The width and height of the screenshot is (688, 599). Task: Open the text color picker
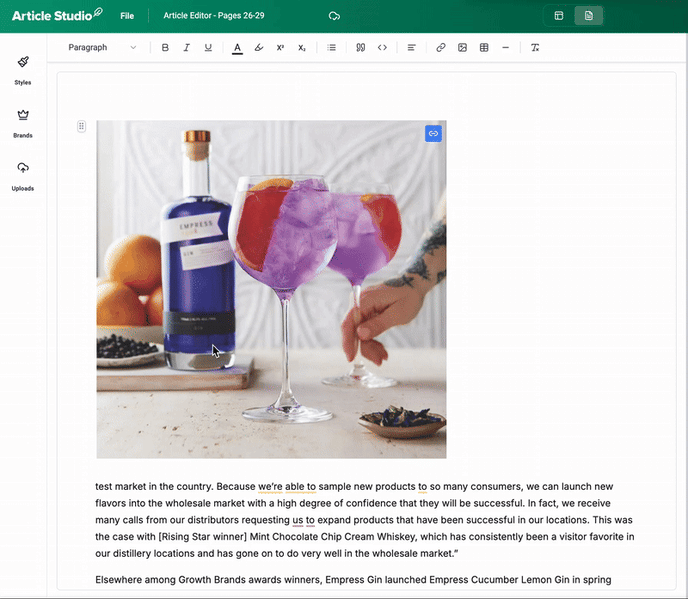click(237, 48)
